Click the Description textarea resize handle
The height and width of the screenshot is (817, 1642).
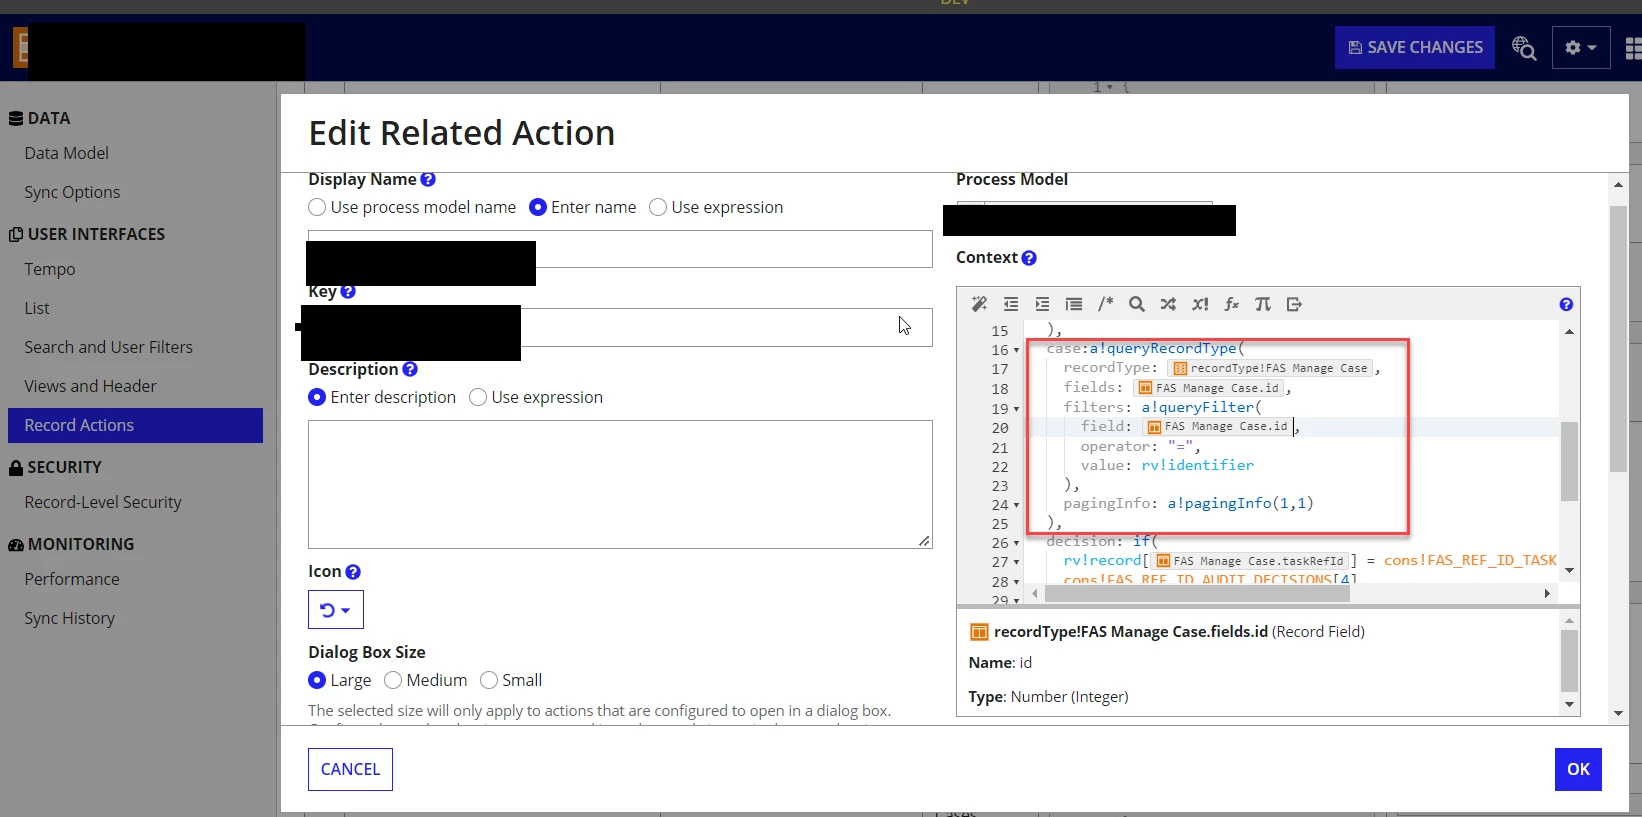point(924,541)
